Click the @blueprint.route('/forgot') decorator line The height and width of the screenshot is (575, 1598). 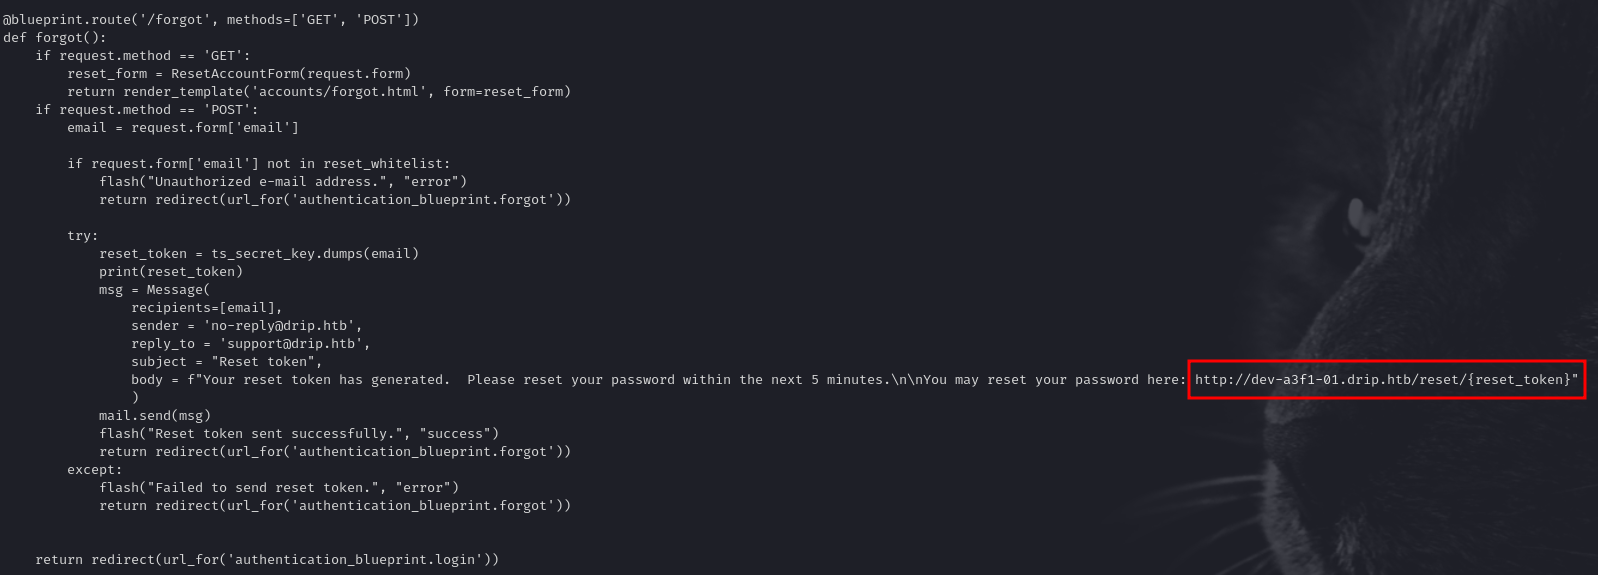click(x=211, y=20)
